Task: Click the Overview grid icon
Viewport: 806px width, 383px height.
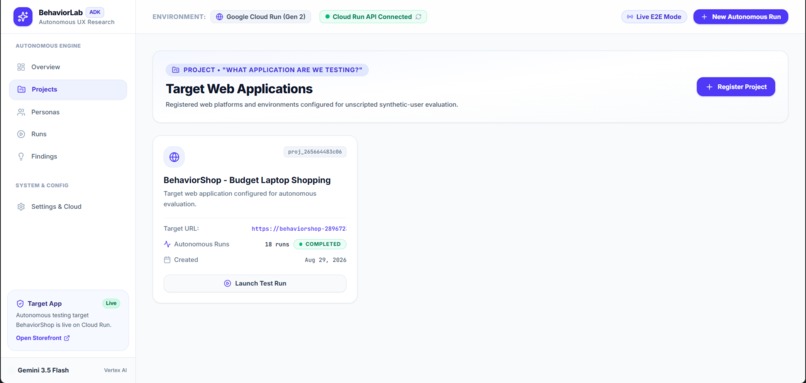Action: point(21,67)
